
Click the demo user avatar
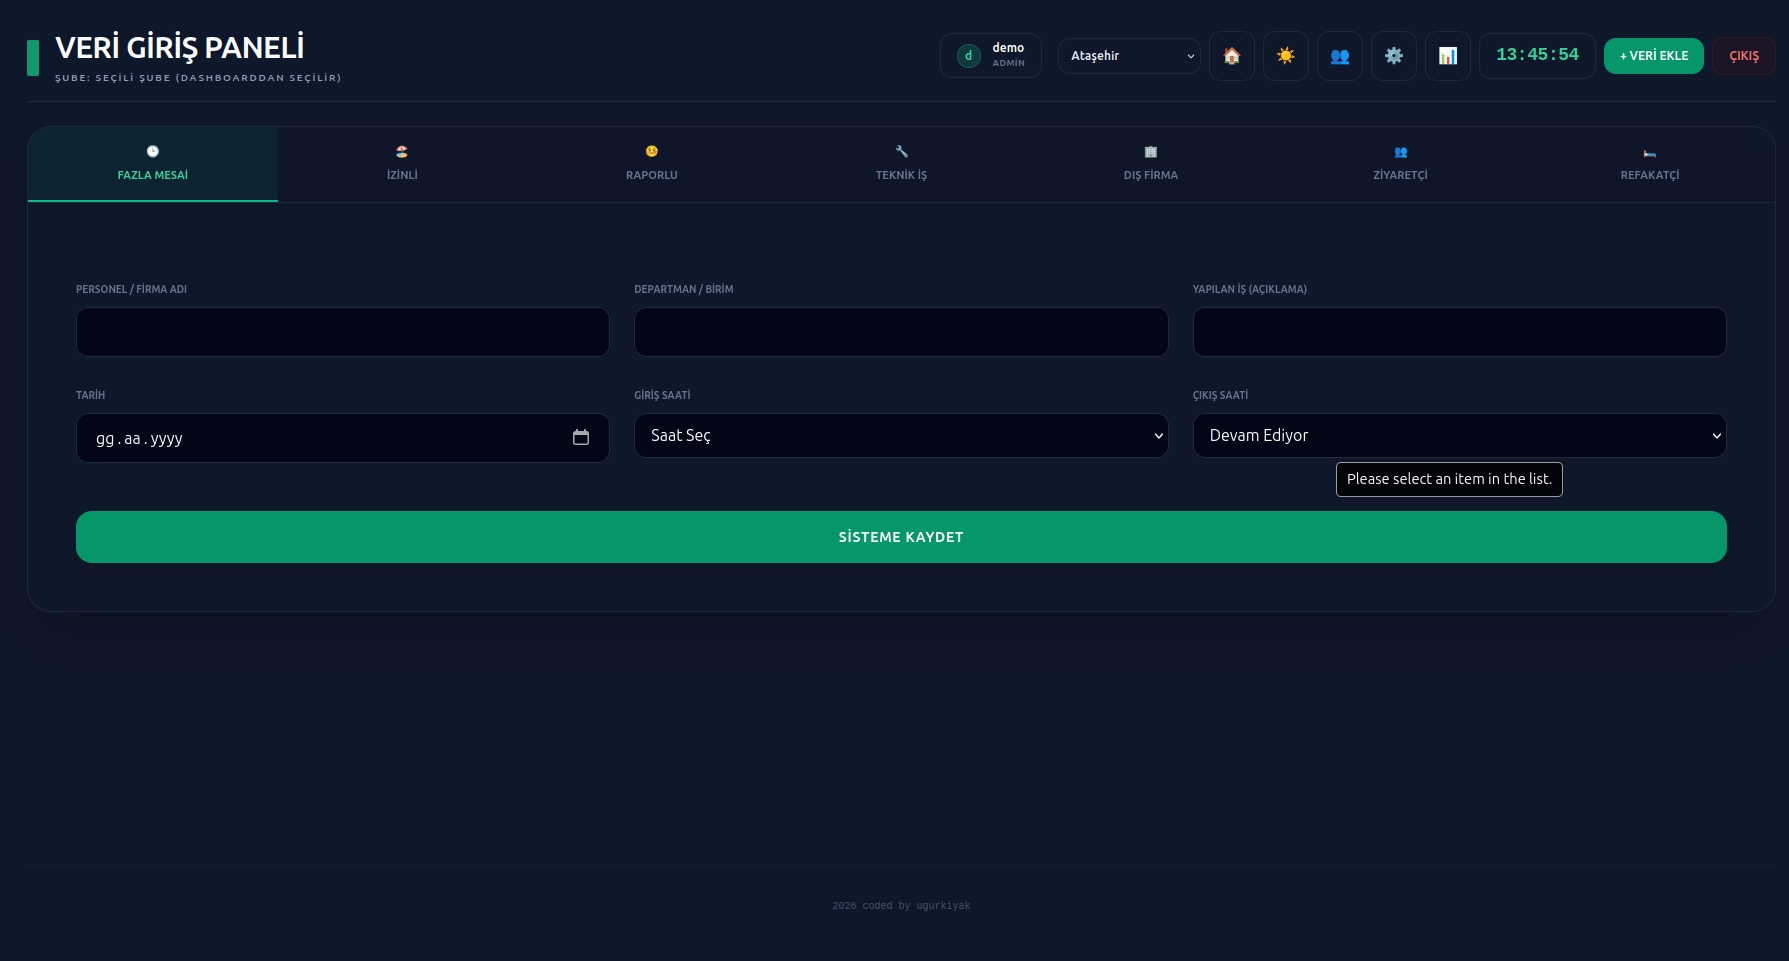(968, 56)
